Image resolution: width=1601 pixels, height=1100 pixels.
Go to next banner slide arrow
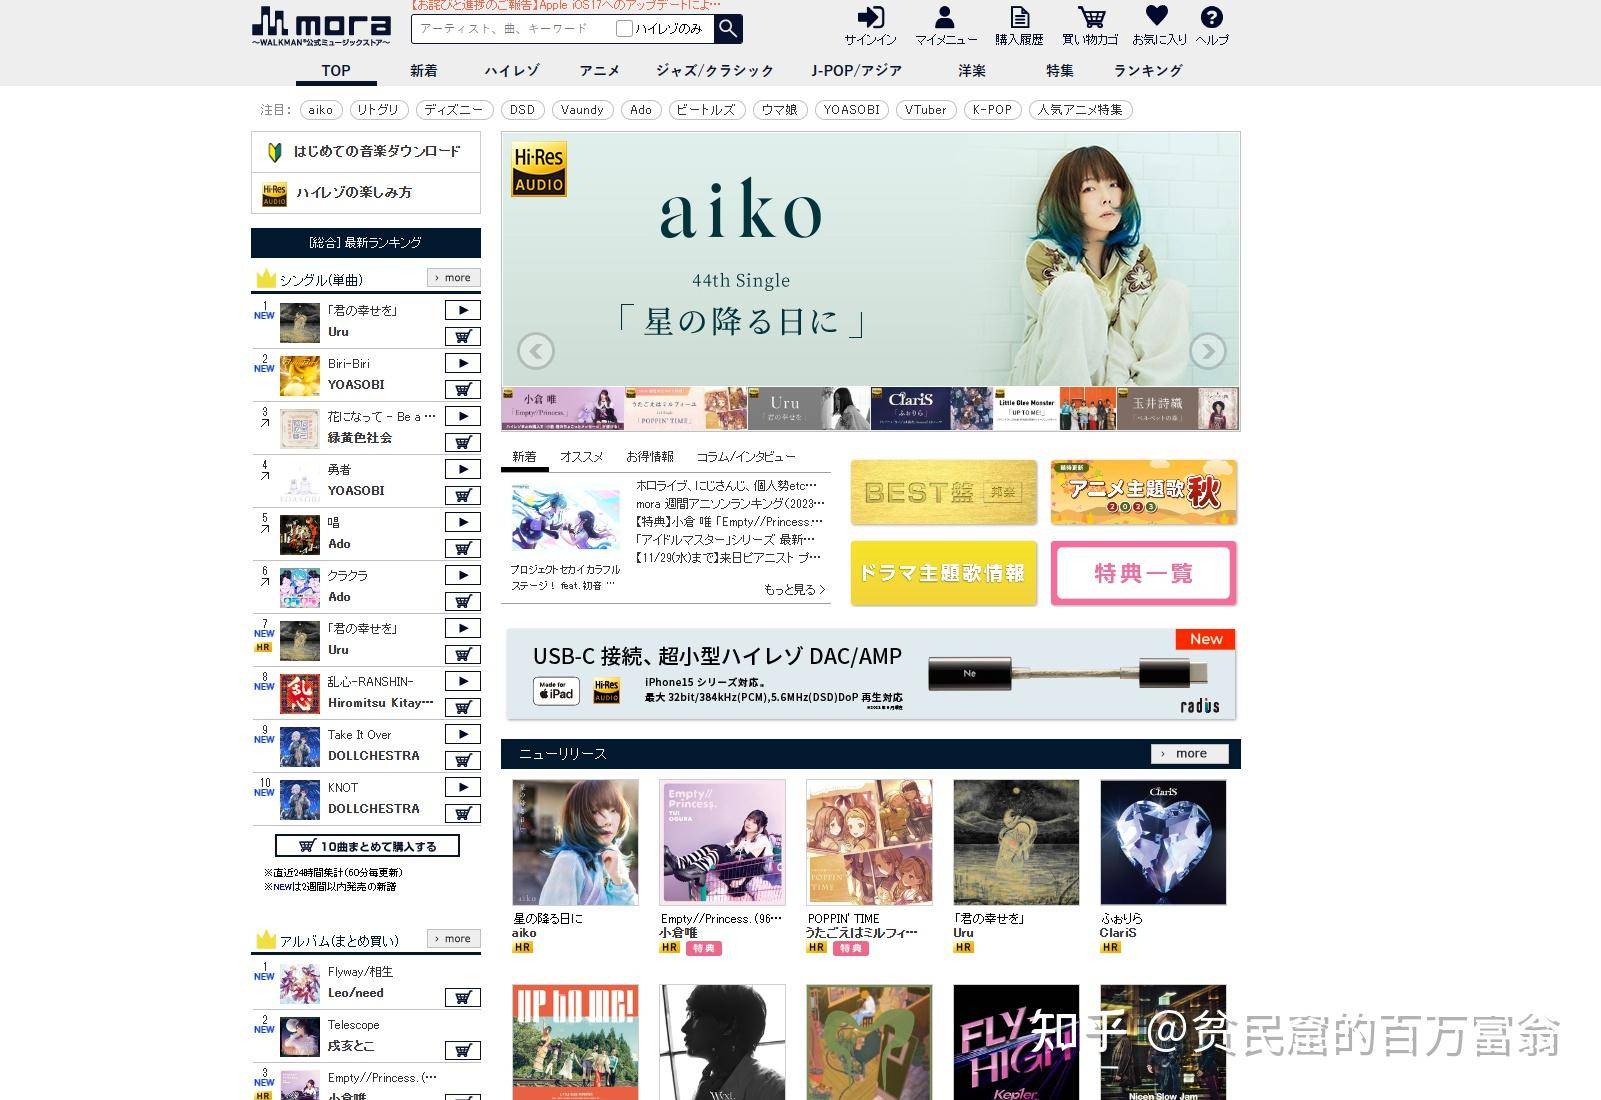click(1207, 351)
